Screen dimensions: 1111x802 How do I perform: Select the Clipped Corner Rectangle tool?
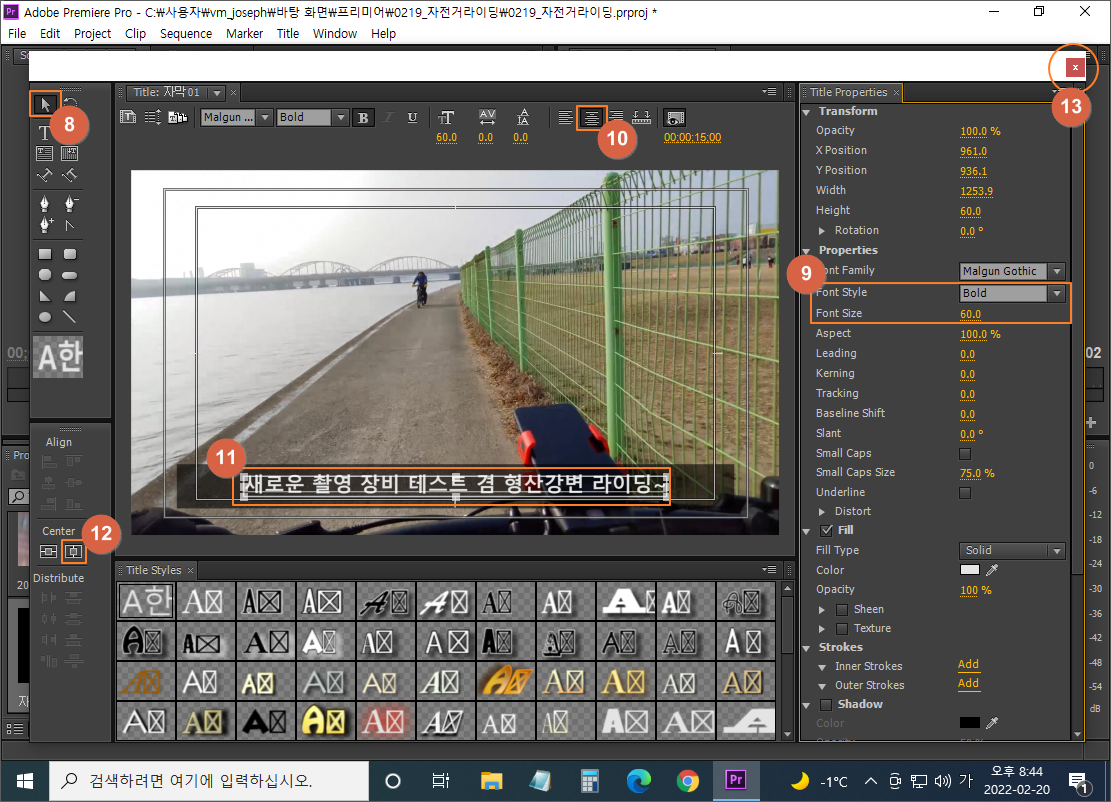coord(45,275)
